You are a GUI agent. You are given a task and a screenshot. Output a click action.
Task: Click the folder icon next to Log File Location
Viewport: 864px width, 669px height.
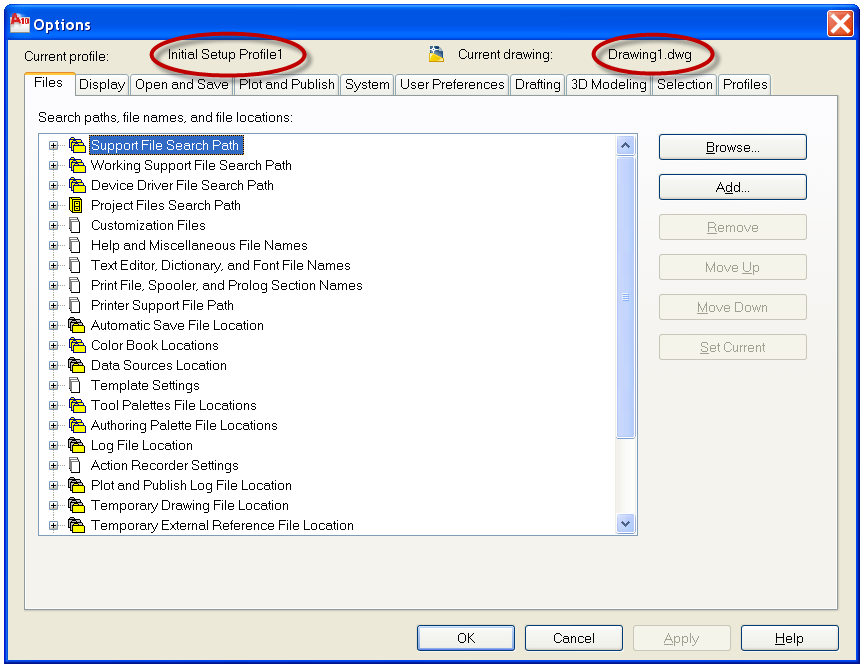coord(77,445)
